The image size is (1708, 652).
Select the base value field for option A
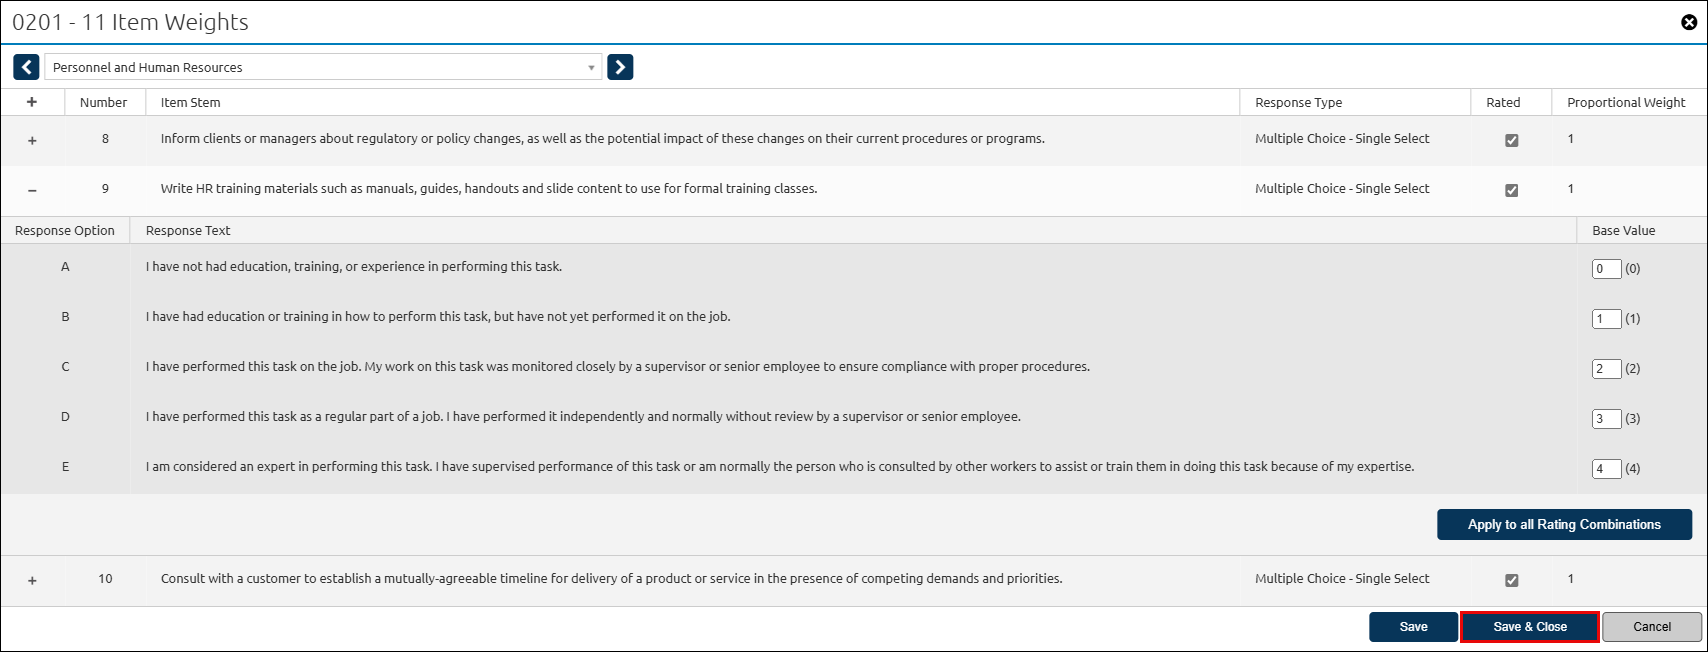[x=1606, y=268]
